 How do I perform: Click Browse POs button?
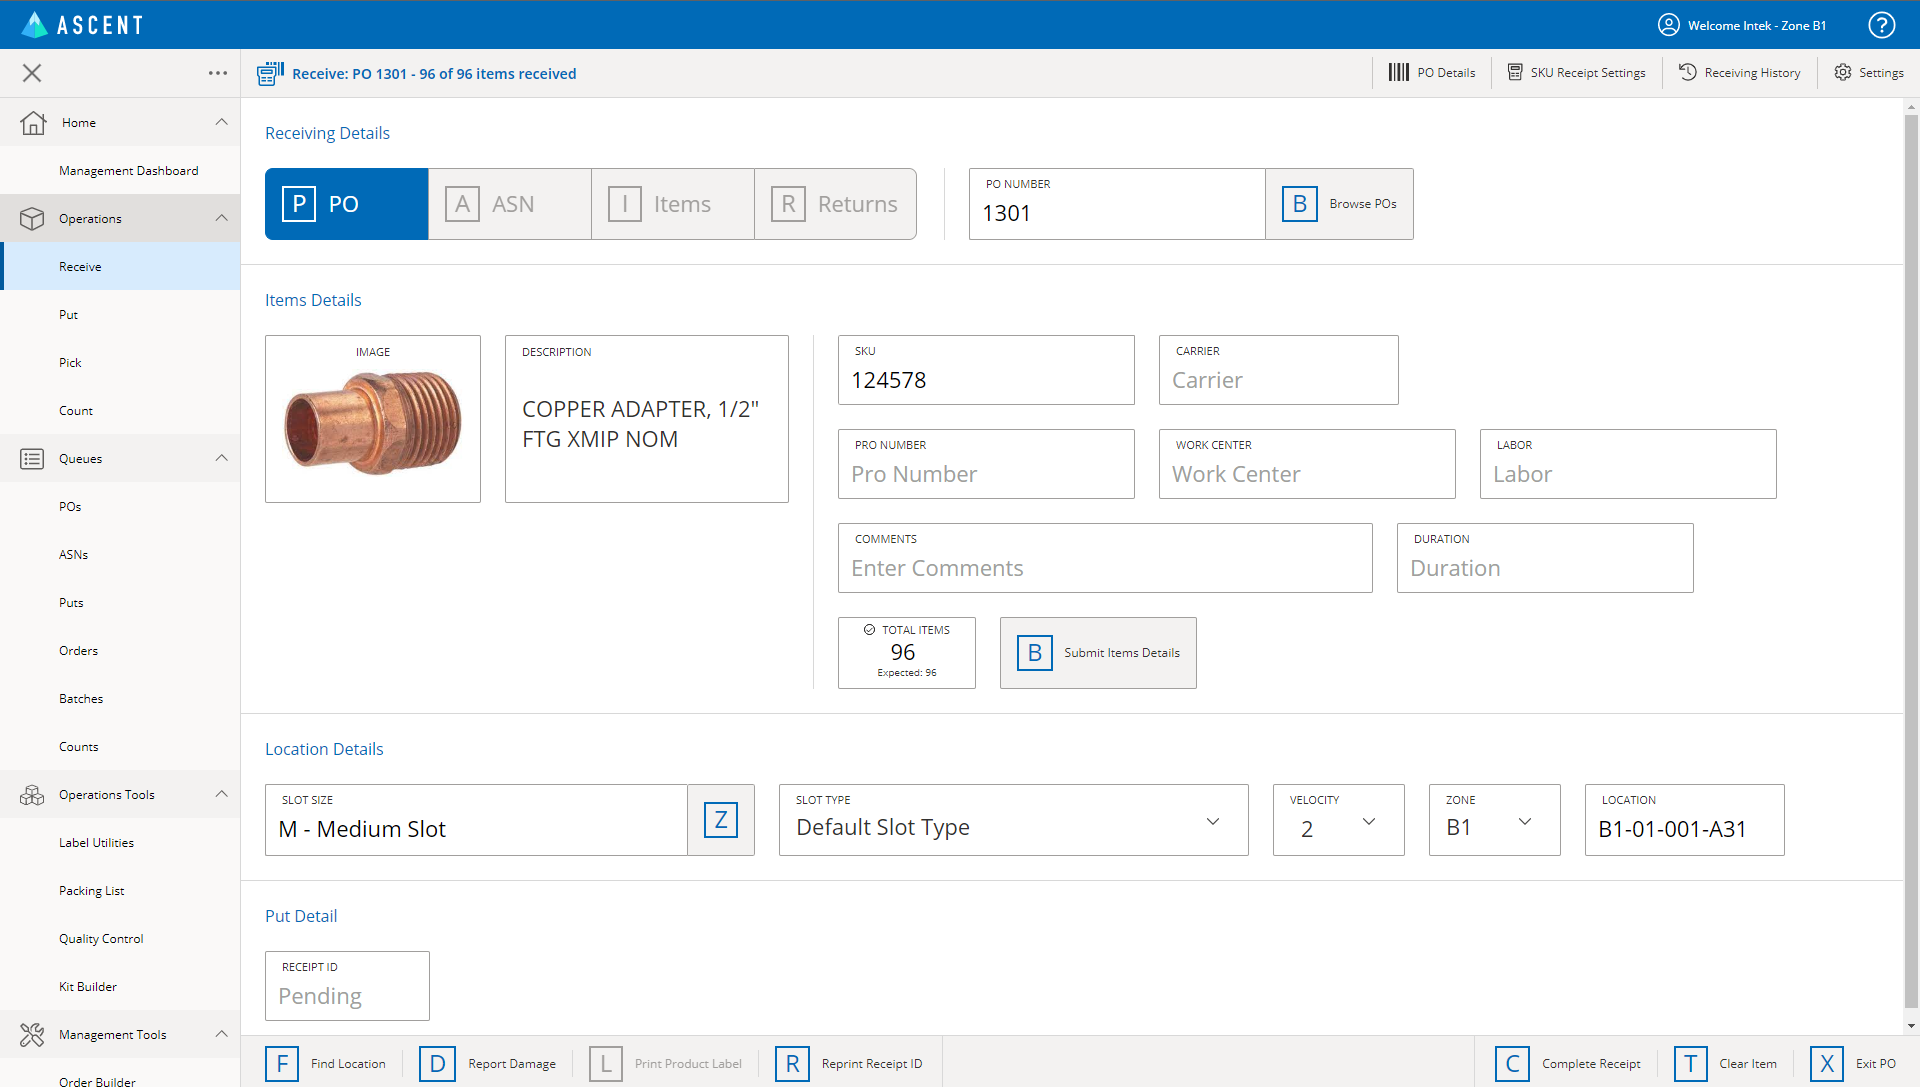pos(1339,204)
